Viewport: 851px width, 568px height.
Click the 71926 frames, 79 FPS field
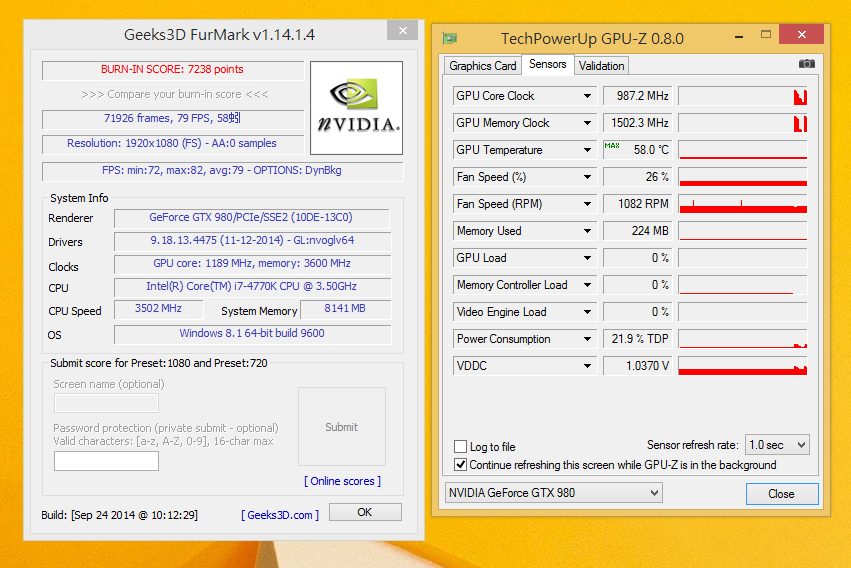pyautogui.click(x=173, y=119)
